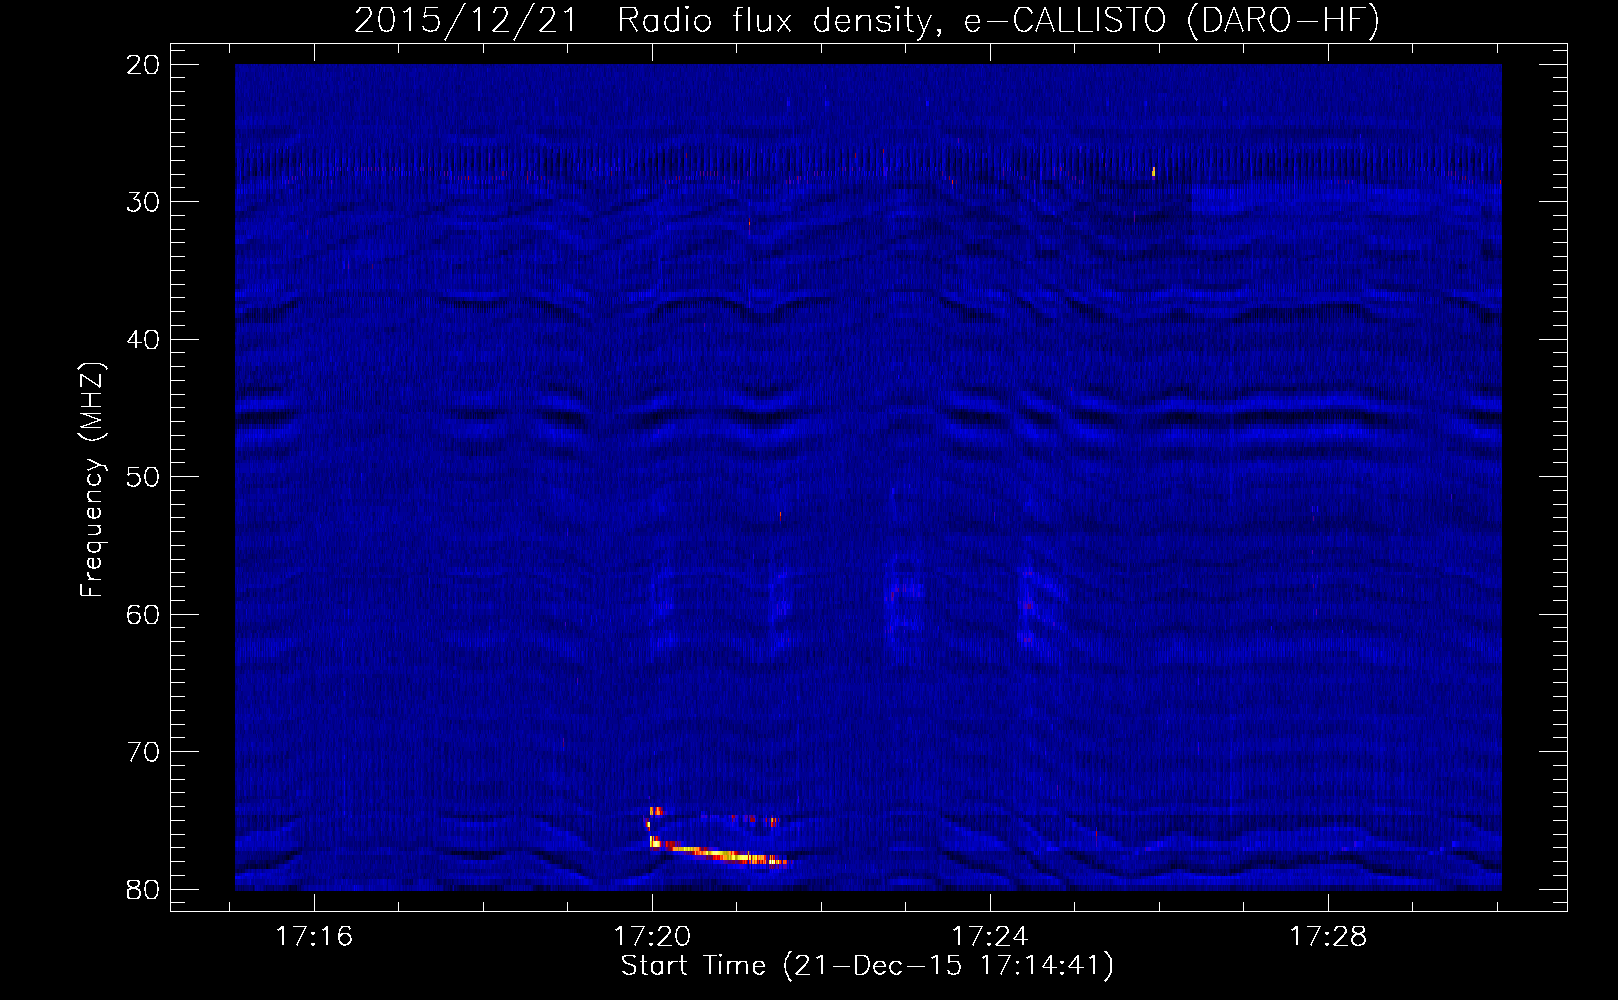Image resolution: width=1618 pixels, height=1000 pixels.
Task: Click the 70 MHz frequency tick label
Action: tap(144, 752)
